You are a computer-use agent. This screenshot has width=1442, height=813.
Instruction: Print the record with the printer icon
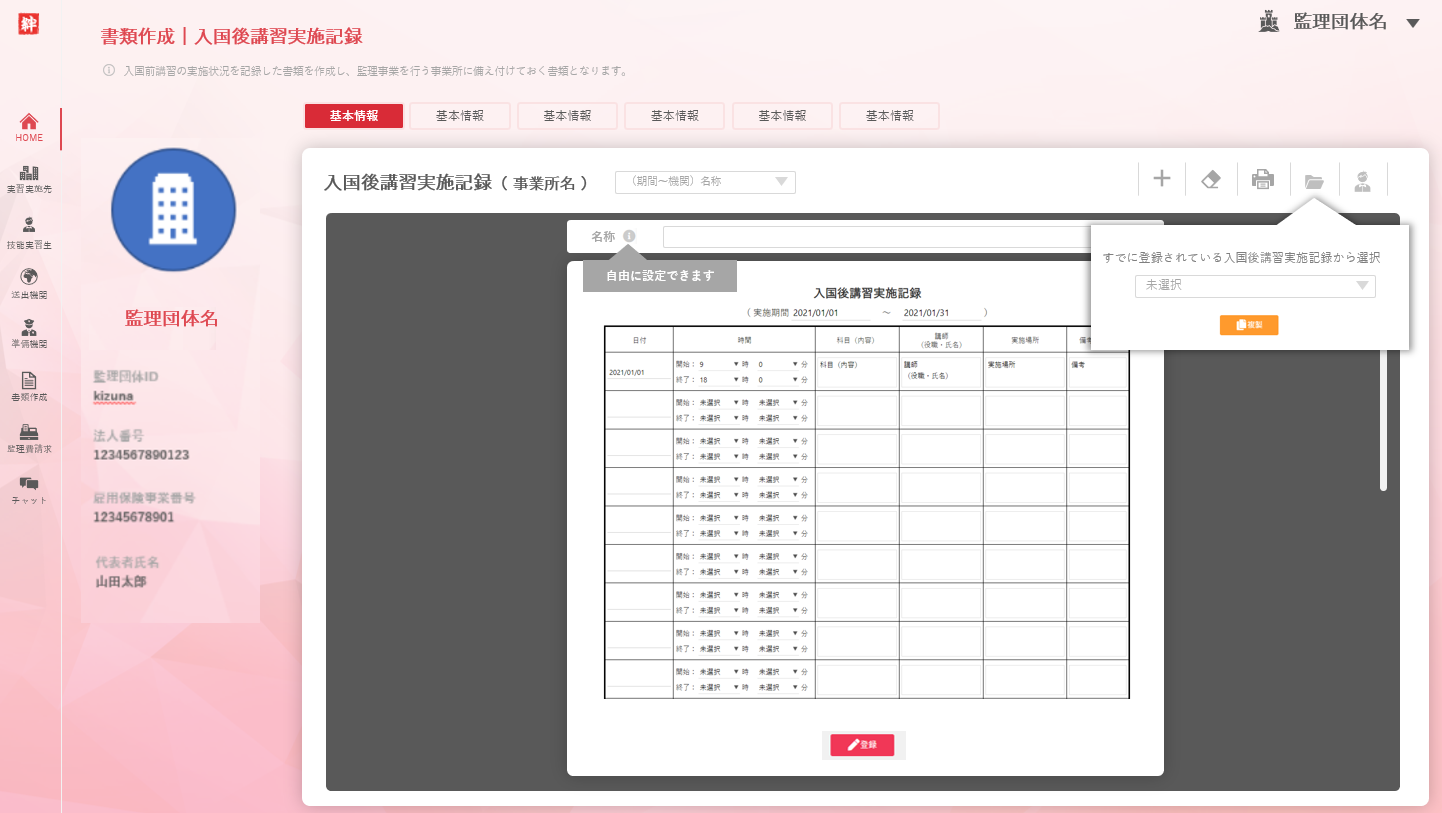click(x=1263, y=180)
